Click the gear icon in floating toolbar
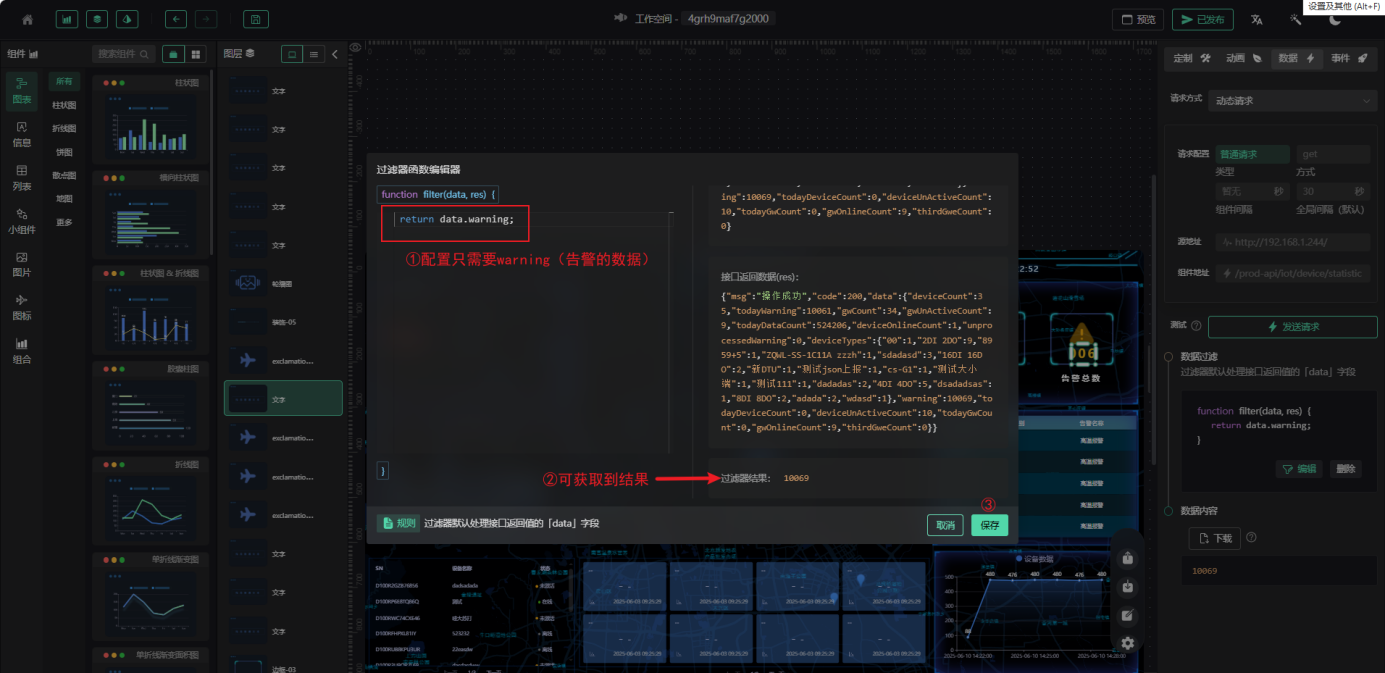This screenshot has height=673, width=1385. 1128,643
